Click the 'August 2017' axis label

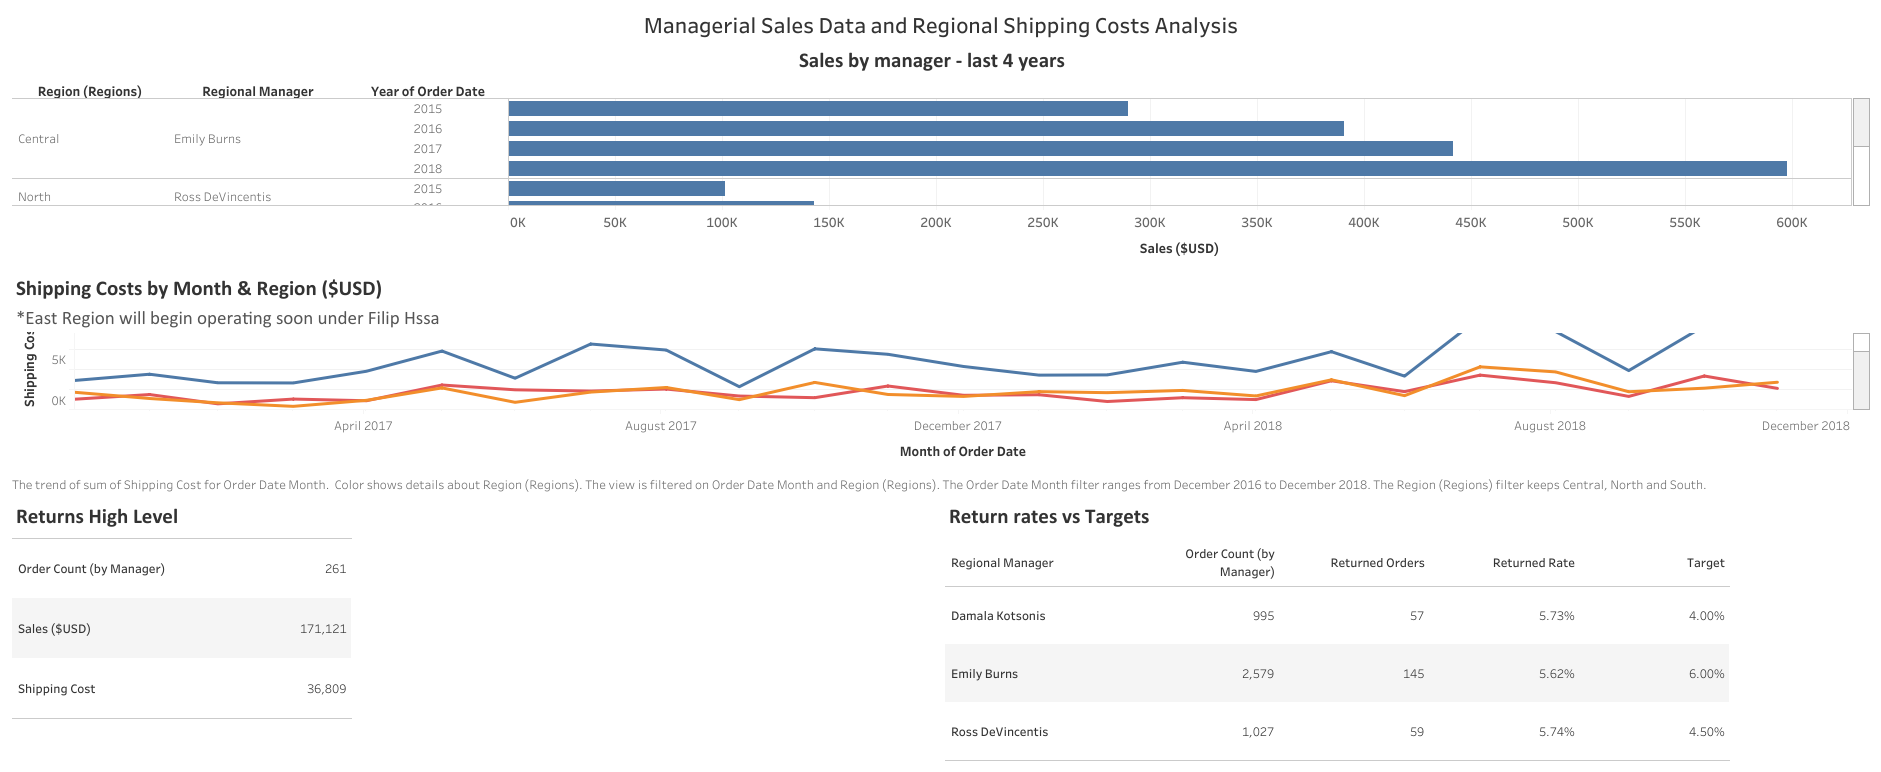point(661,426)
